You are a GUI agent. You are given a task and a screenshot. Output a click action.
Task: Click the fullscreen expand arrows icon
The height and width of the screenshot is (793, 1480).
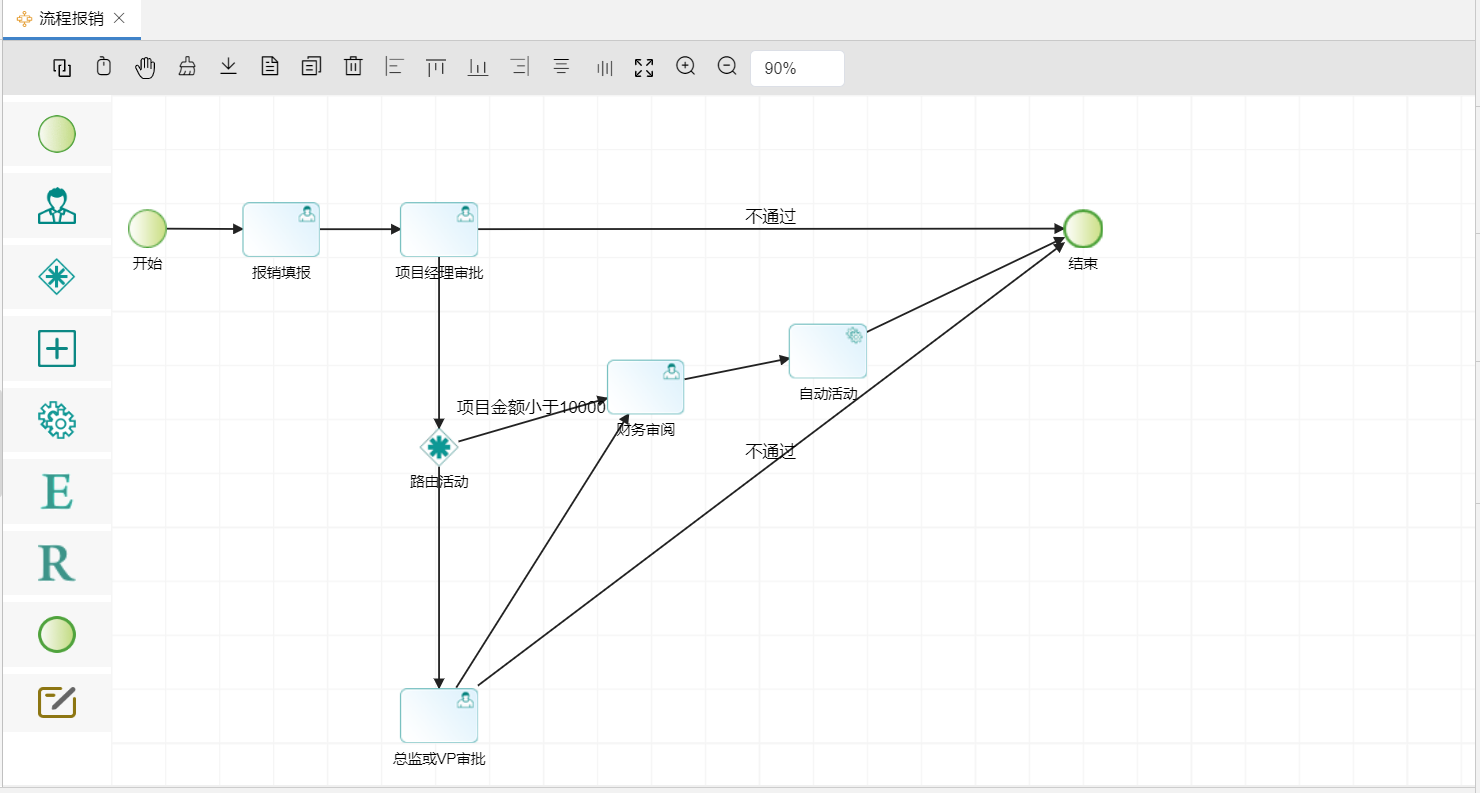[x=644, y=68]
